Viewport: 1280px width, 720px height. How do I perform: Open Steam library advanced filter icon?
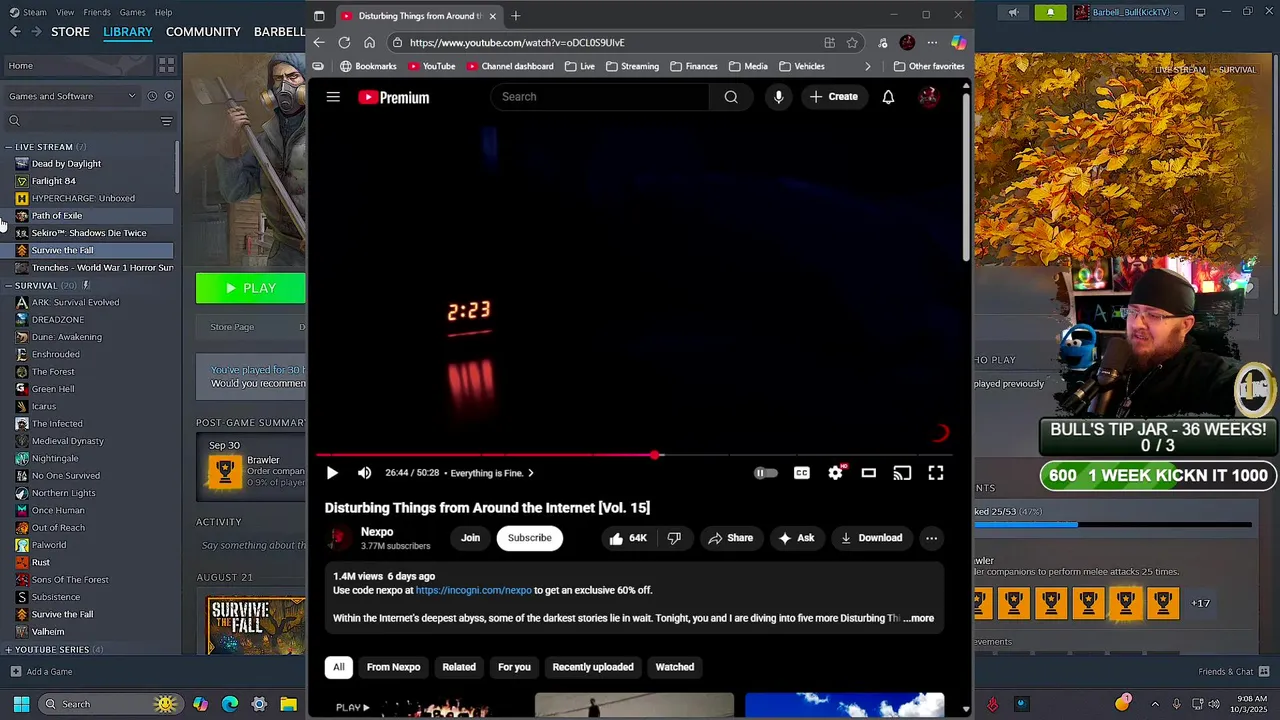pyautogui.click(x=166, y=121)
